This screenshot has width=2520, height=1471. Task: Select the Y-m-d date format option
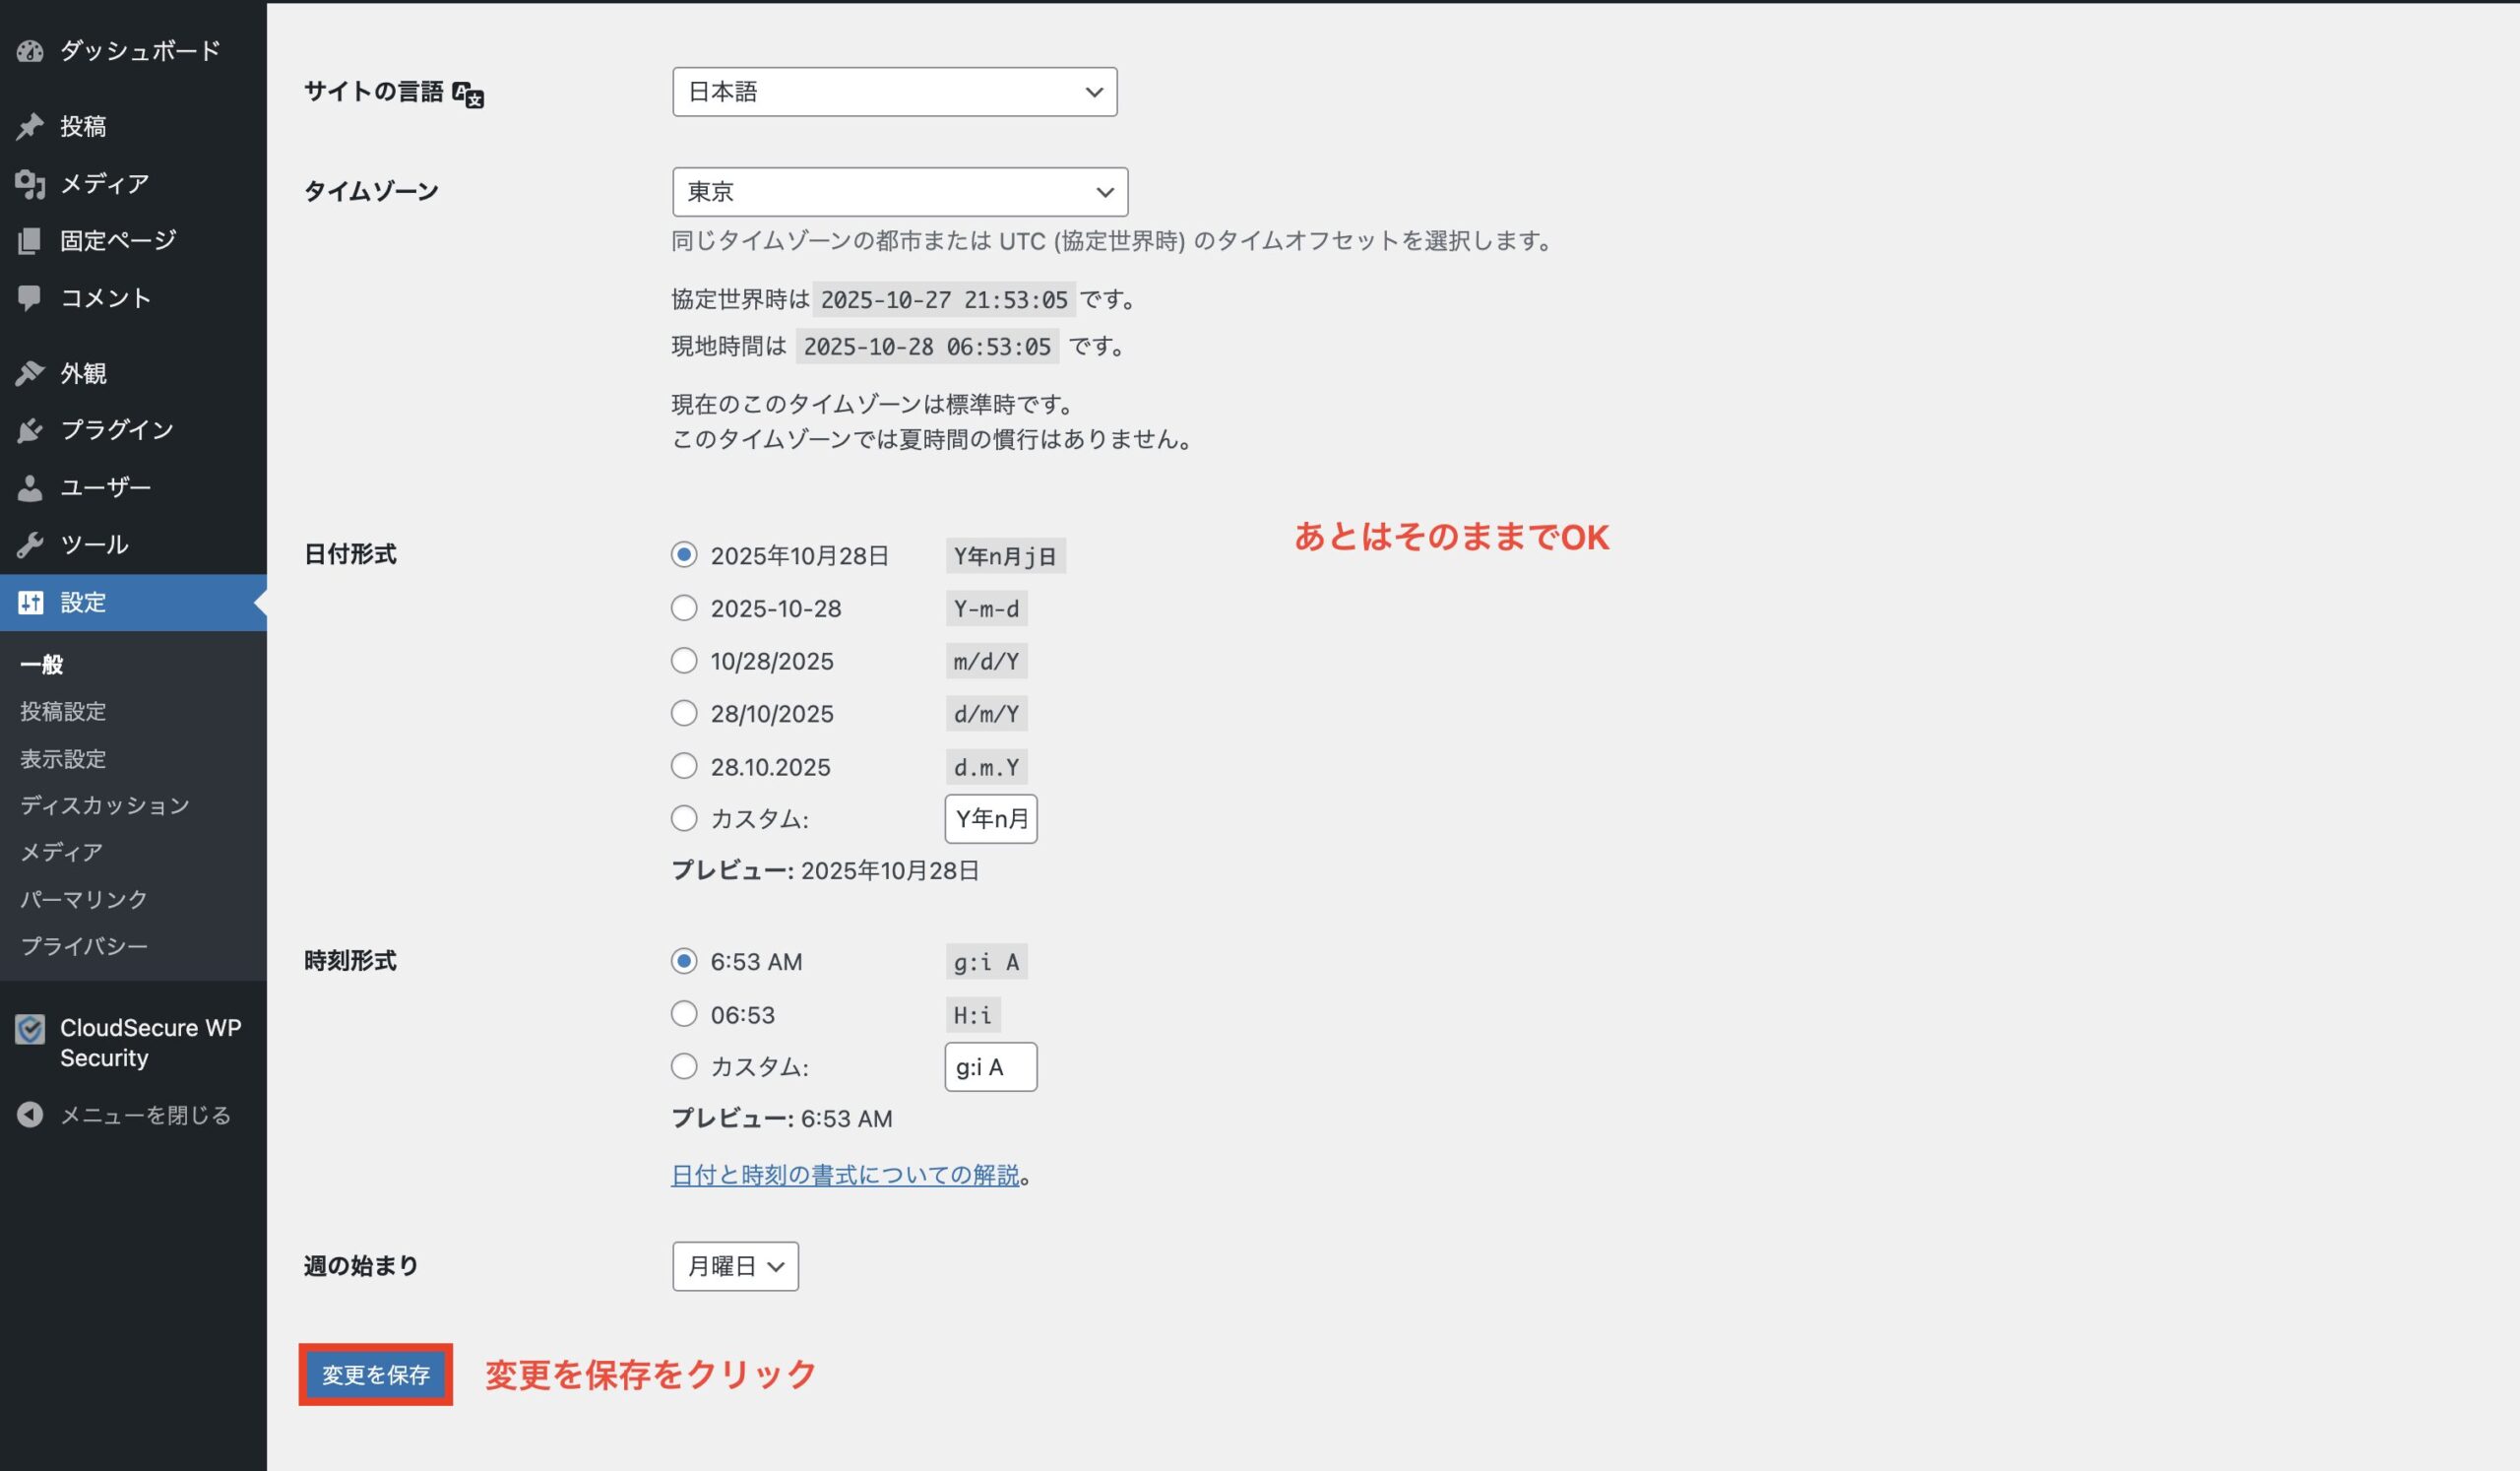tap(684, 607)
